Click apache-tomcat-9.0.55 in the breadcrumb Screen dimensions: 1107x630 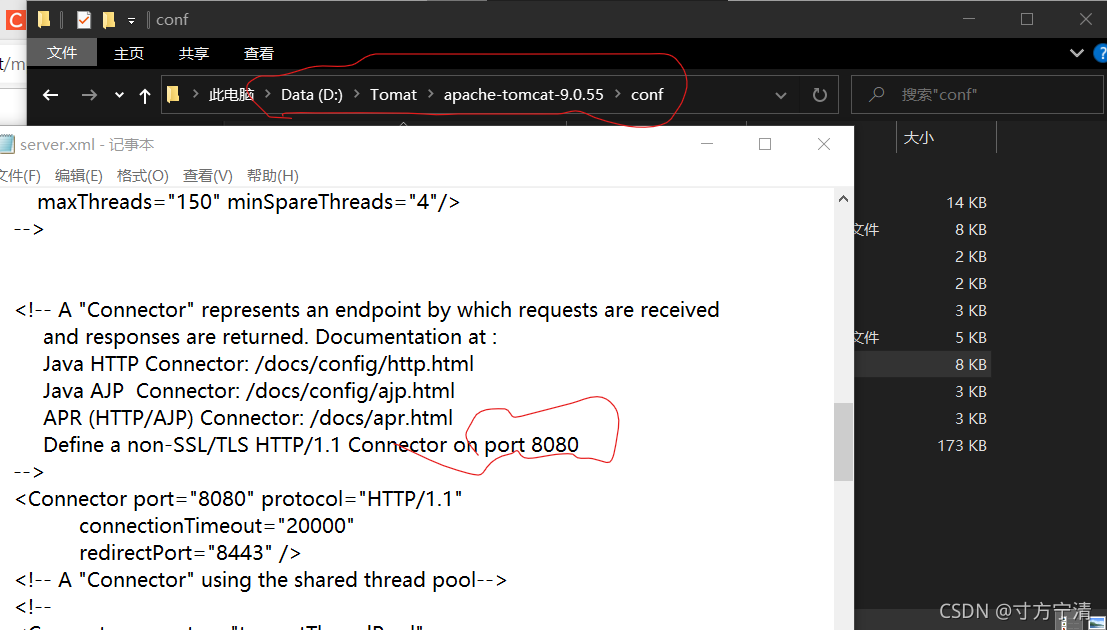point(524,95)
